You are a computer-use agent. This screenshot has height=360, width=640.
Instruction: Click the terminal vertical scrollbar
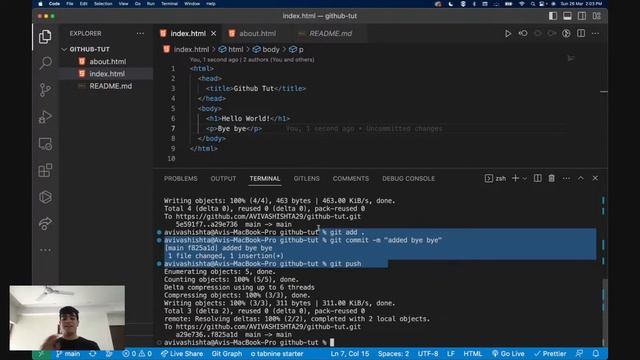[x=604, y=312]
